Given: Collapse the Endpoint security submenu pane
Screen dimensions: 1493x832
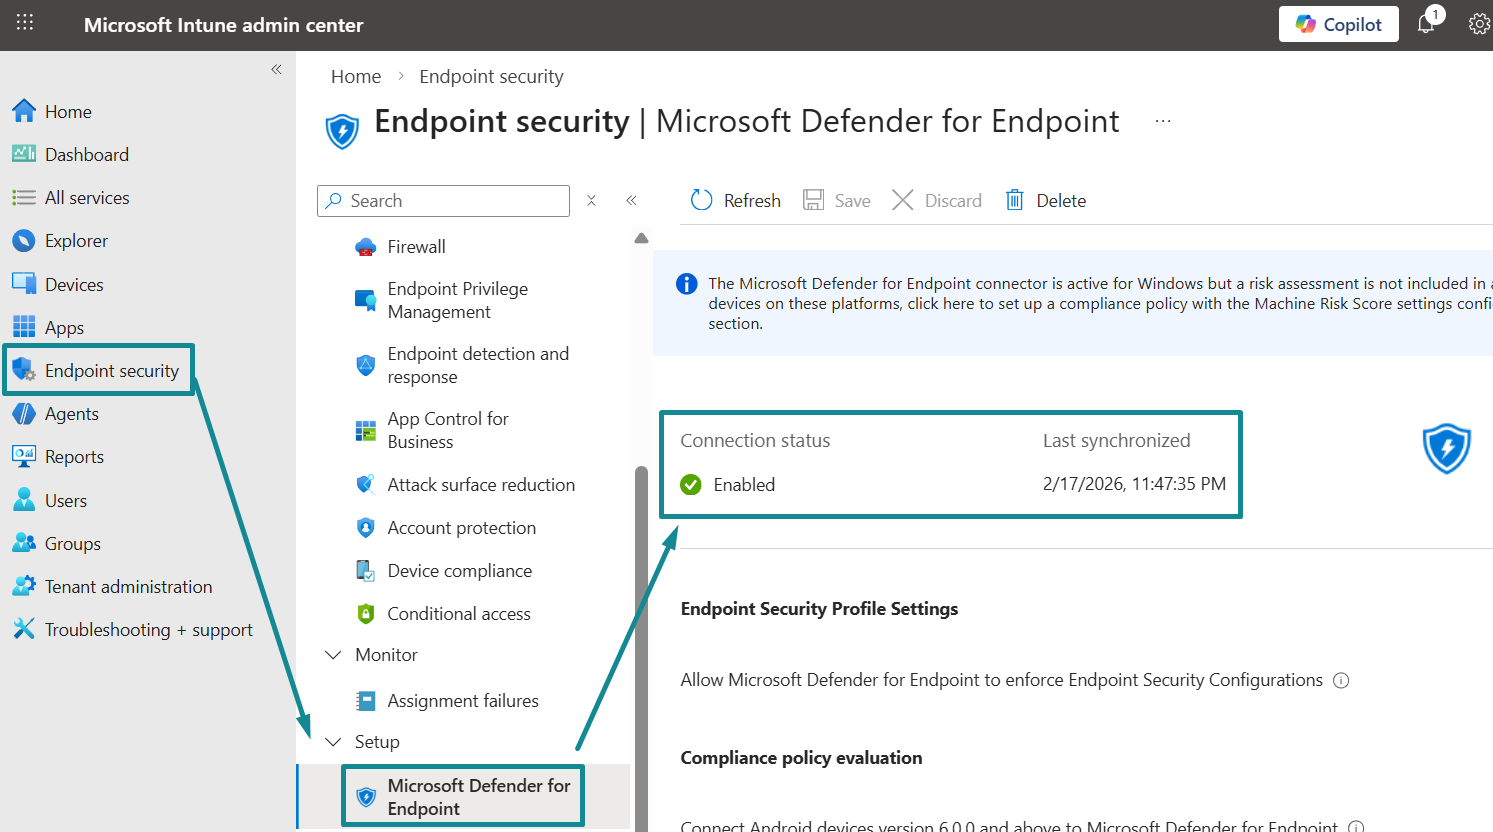Looking at the screenshot, I should click(631, 201).
